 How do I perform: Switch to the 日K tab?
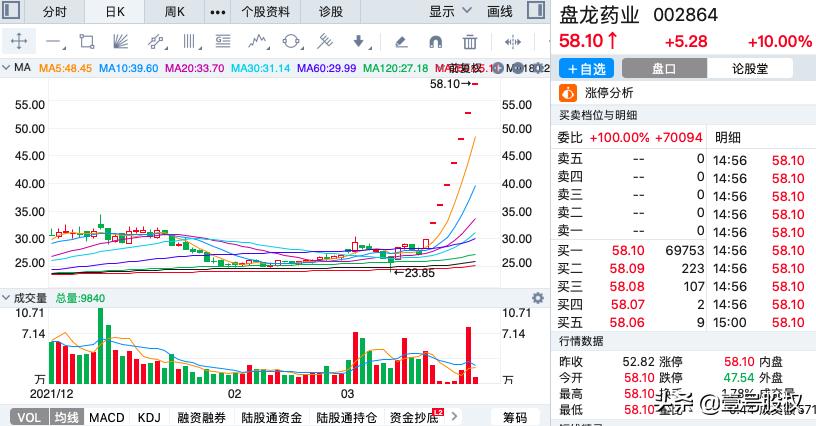pos(115,11)
